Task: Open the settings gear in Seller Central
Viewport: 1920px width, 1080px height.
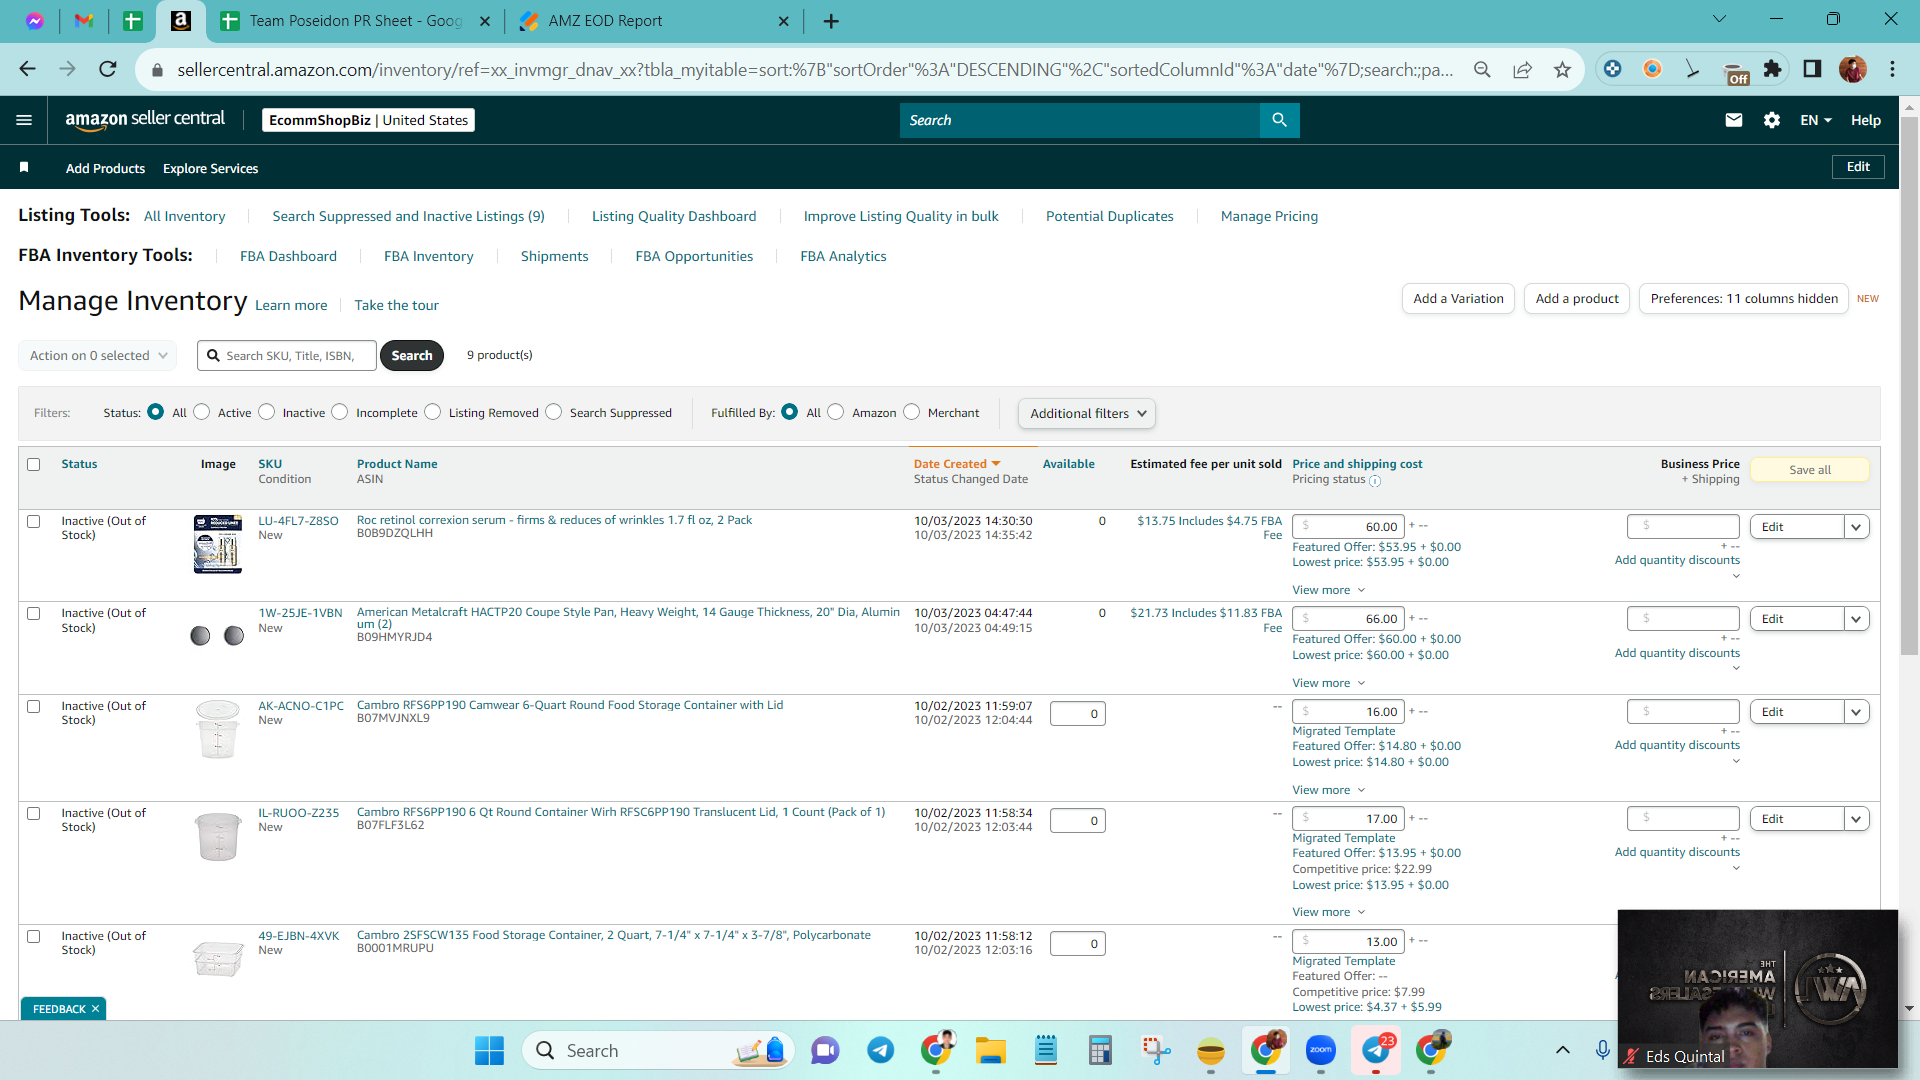Action: [x=1772, y=120]
